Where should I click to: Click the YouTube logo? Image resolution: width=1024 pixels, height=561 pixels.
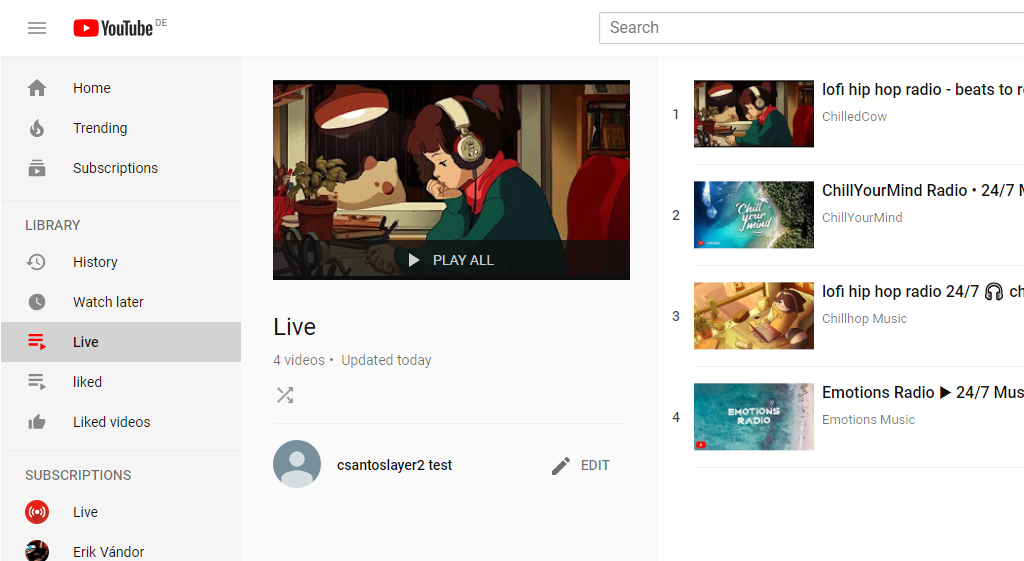pyautogui.click(x=112, y=28)
